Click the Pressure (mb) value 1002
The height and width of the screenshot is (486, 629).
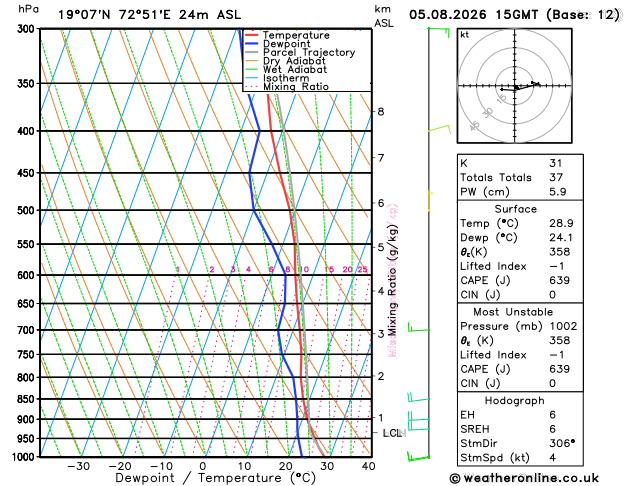coord(563,326)
